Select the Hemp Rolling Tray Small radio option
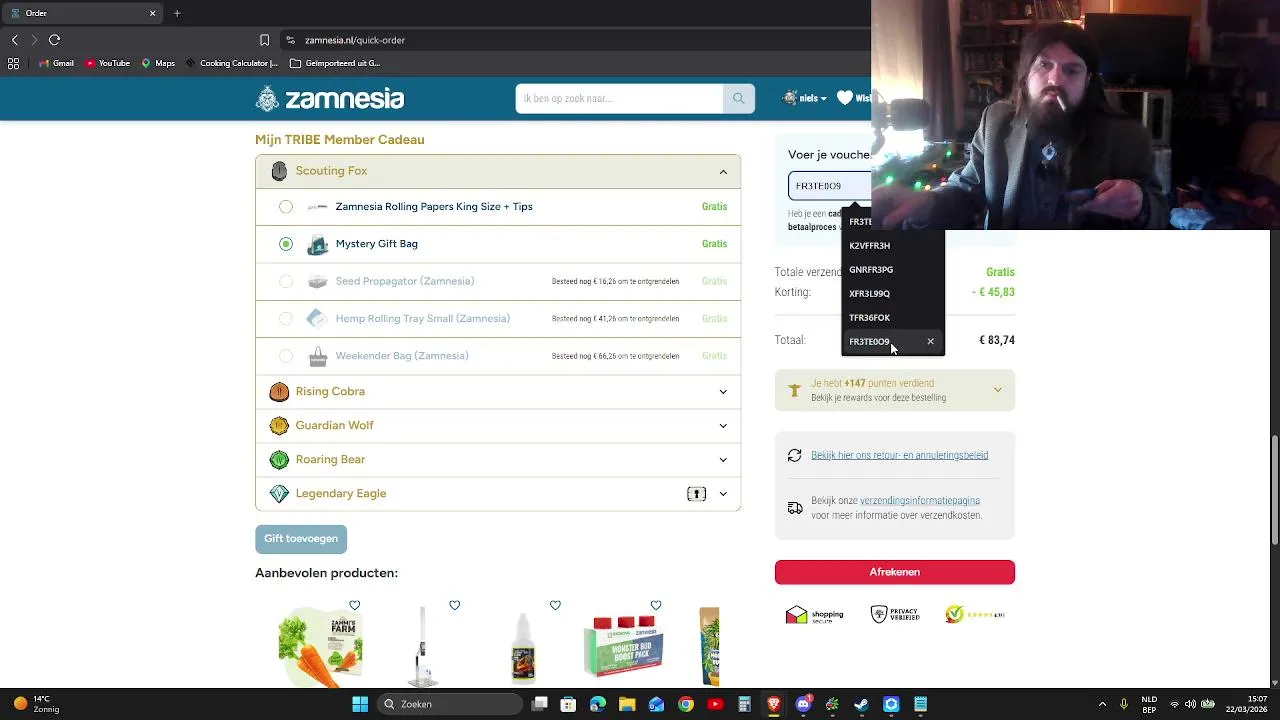Screen dimensions: 1280x720 click(286, 319)
